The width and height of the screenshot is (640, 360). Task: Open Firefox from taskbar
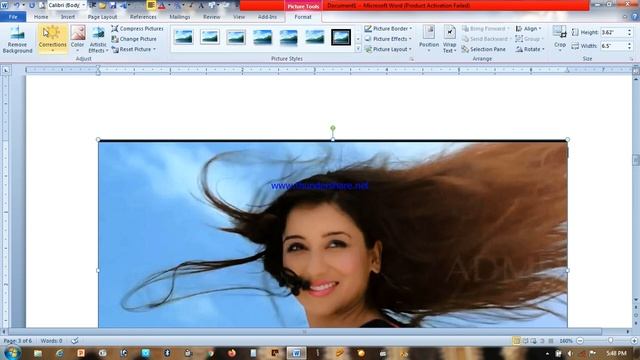click(x=231, y=353)
